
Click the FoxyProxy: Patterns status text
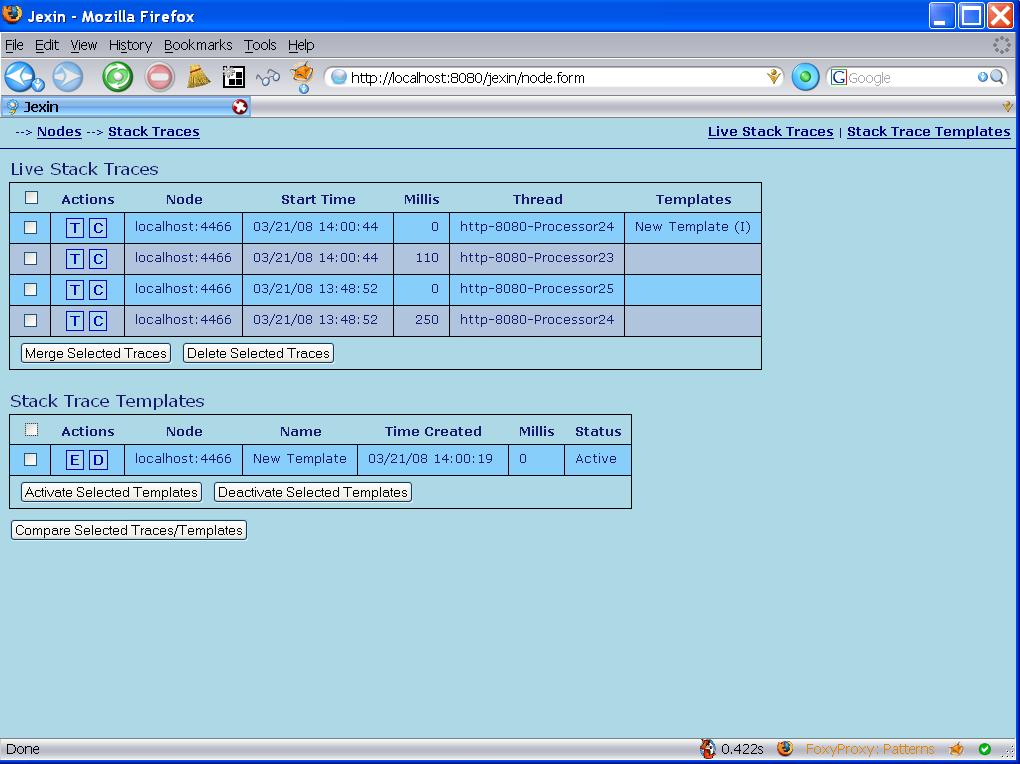pyautogui.click(x=870, y=749)
